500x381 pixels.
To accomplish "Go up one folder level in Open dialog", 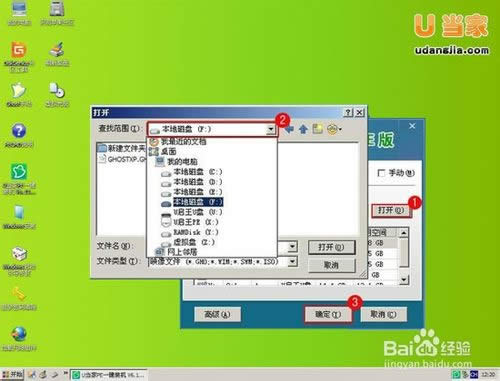I will pos(303,129).
